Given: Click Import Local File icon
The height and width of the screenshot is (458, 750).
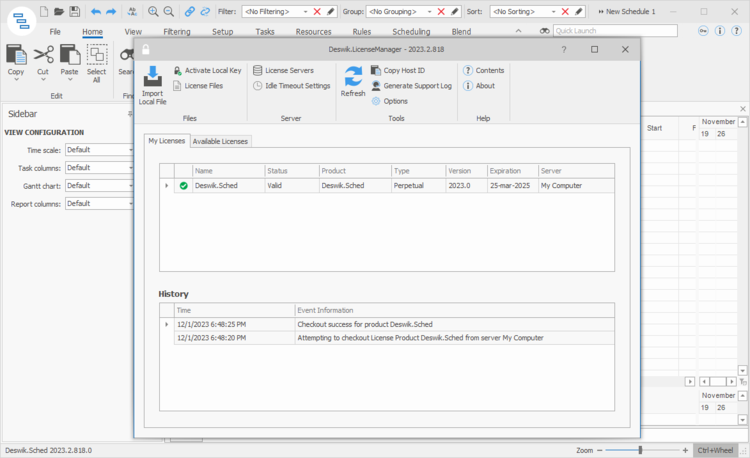Looking at the screenshot, I should click(x=153, y=86).
